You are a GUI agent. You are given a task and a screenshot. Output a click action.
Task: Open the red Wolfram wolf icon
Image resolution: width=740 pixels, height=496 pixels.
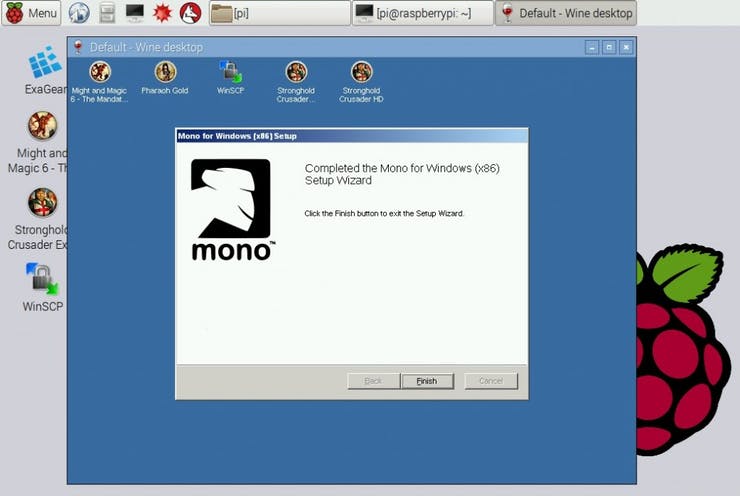click(x=191, y=13)
